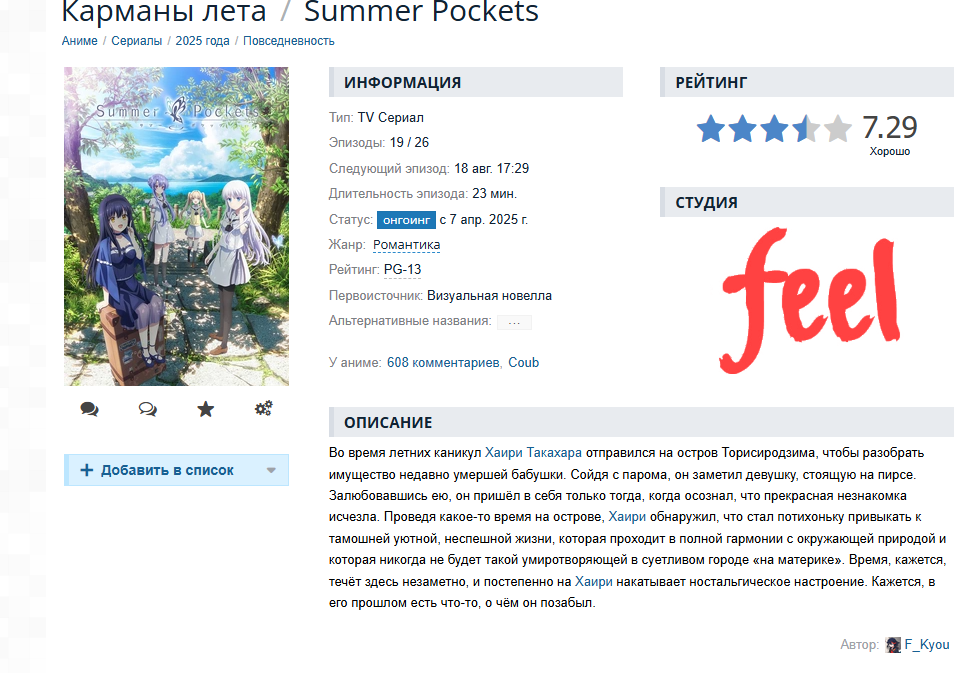Click the outlined speech bubbles discussion icon
This screenshot has height=673, width=961.
[x=148, y=409]
